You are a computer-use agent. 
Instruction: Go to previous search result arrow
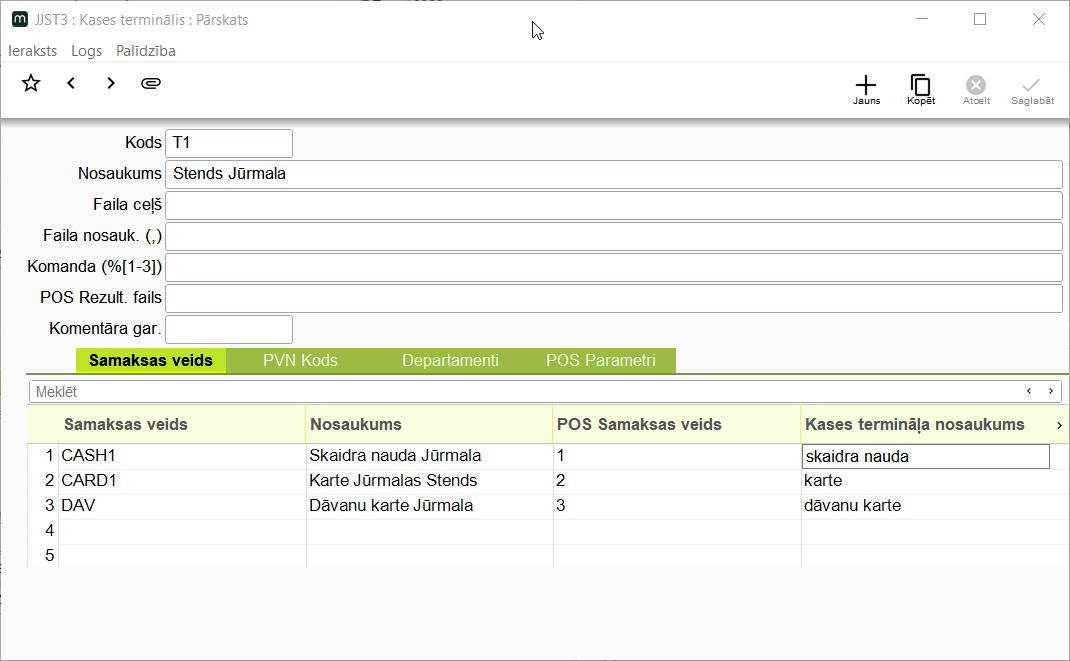point(1029,391)
